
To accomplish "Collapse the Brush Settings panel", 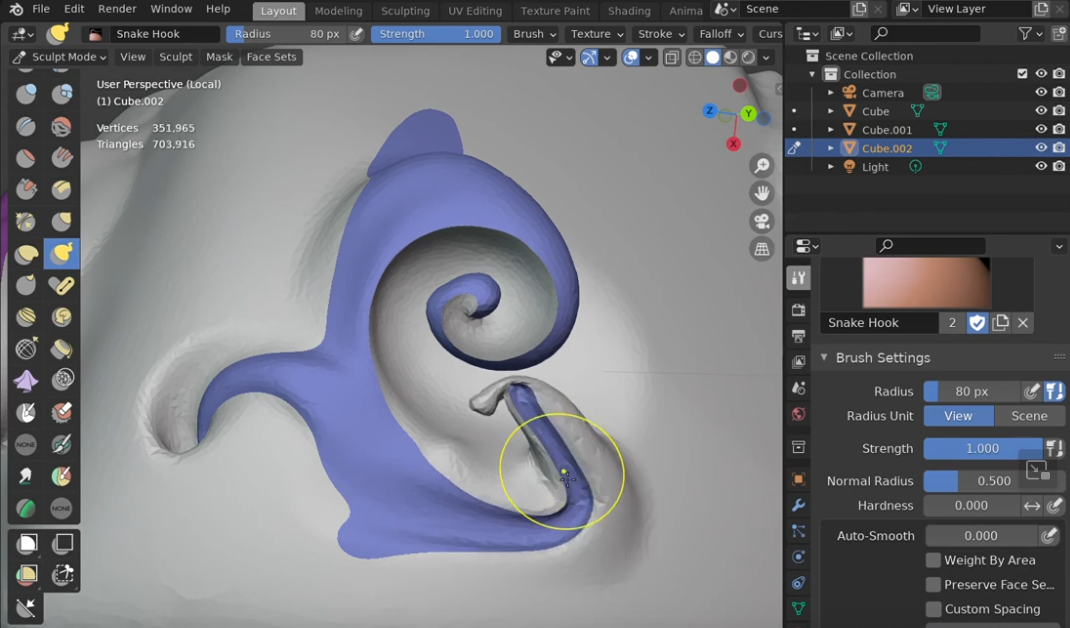I will tap(824, 358).
